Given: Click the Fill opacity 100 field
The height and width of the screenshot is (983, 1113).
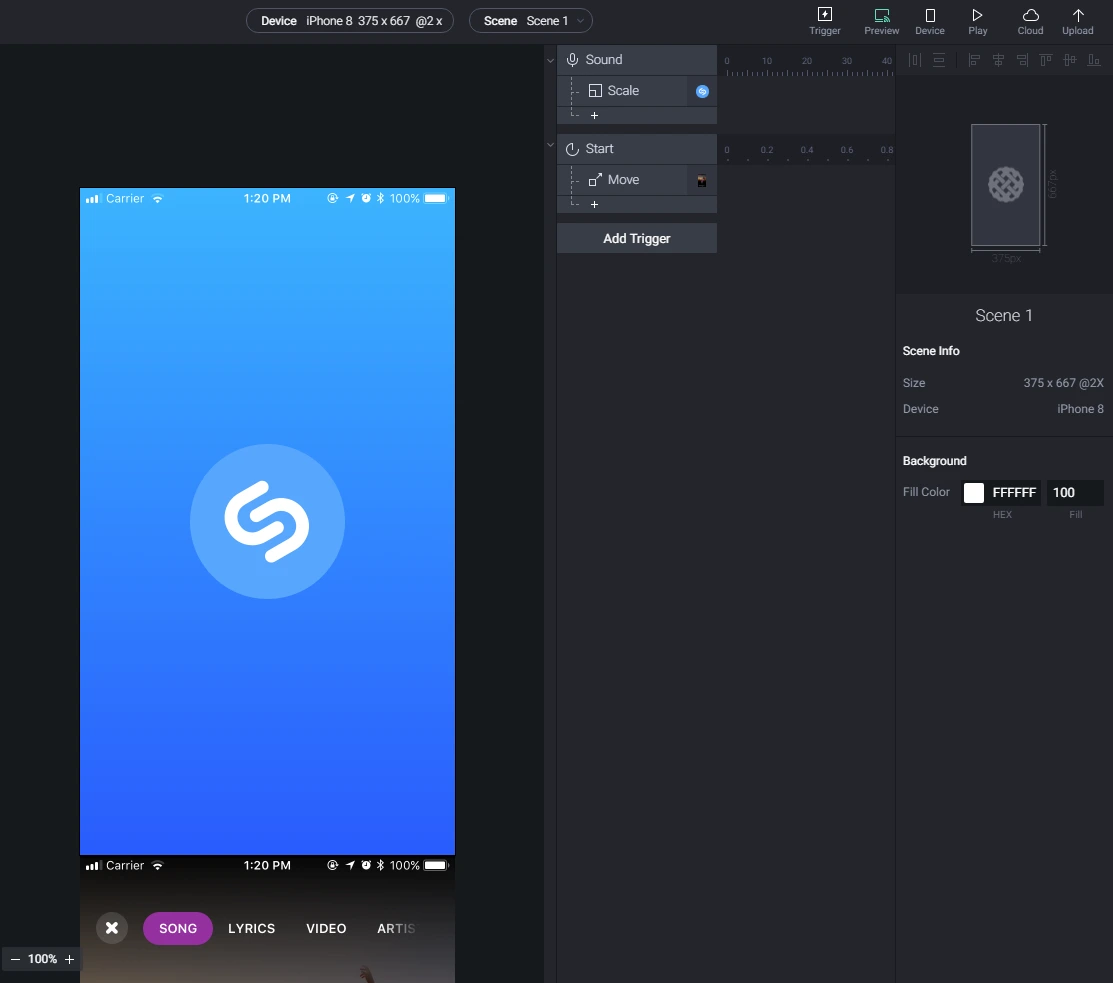Looking at the screenshot, I should [1075, 493].
